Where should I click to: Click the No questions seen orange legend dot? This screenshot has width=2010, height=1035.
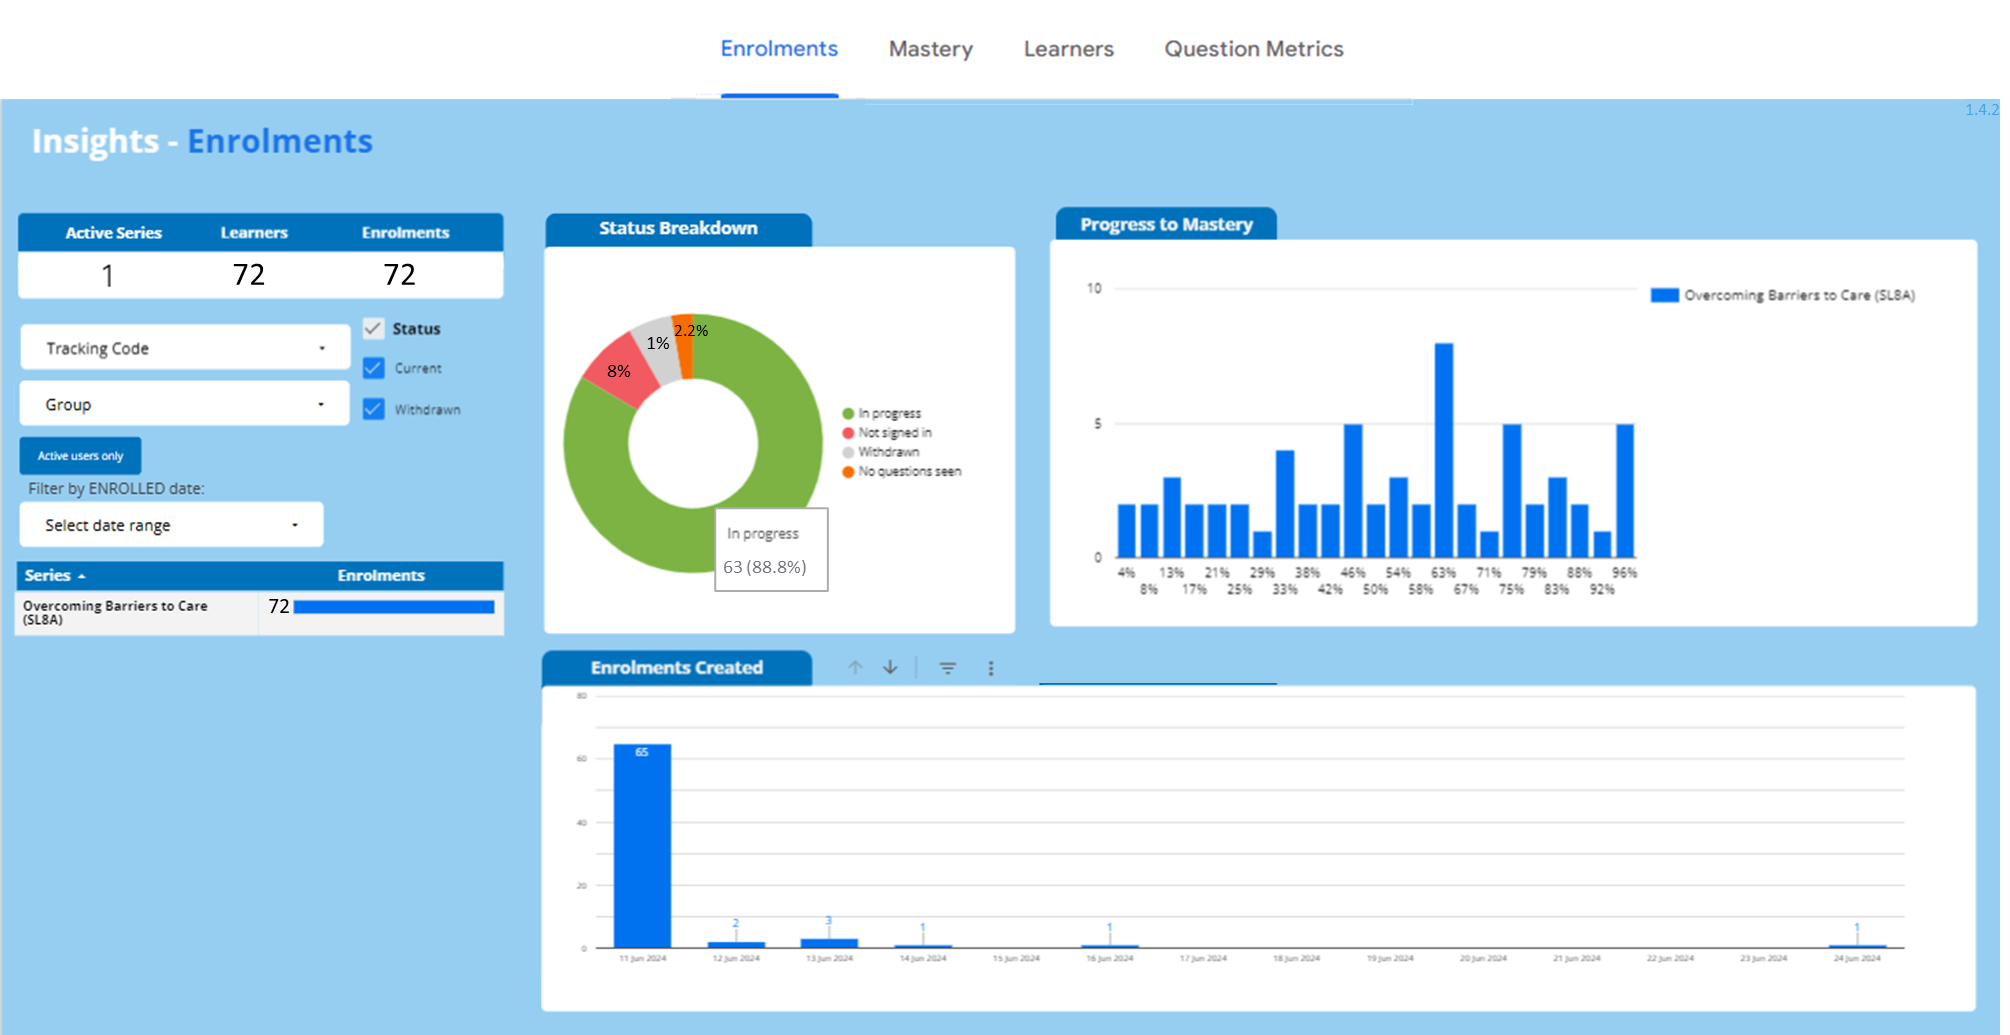848,472
